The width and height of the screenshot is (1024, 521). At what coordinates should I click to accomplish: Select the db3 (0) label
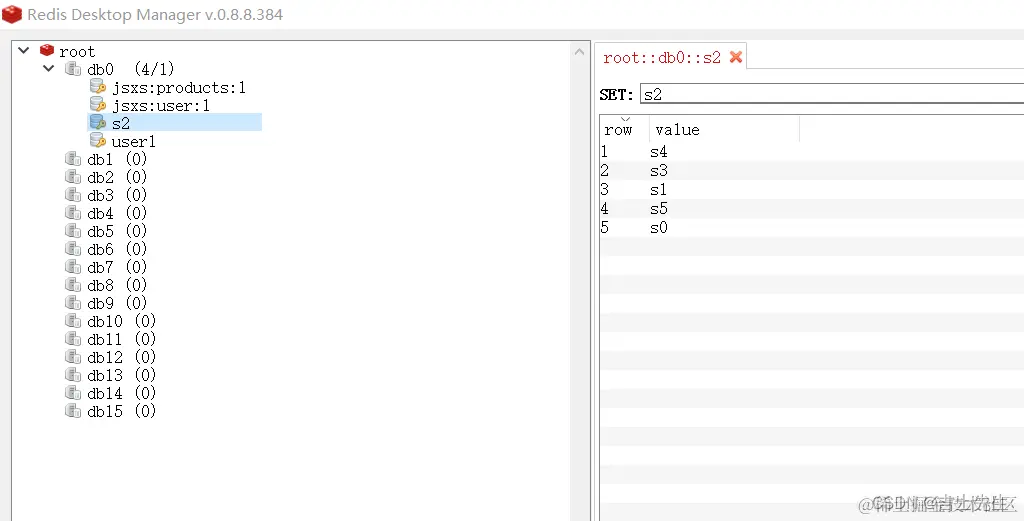(117, 195)
